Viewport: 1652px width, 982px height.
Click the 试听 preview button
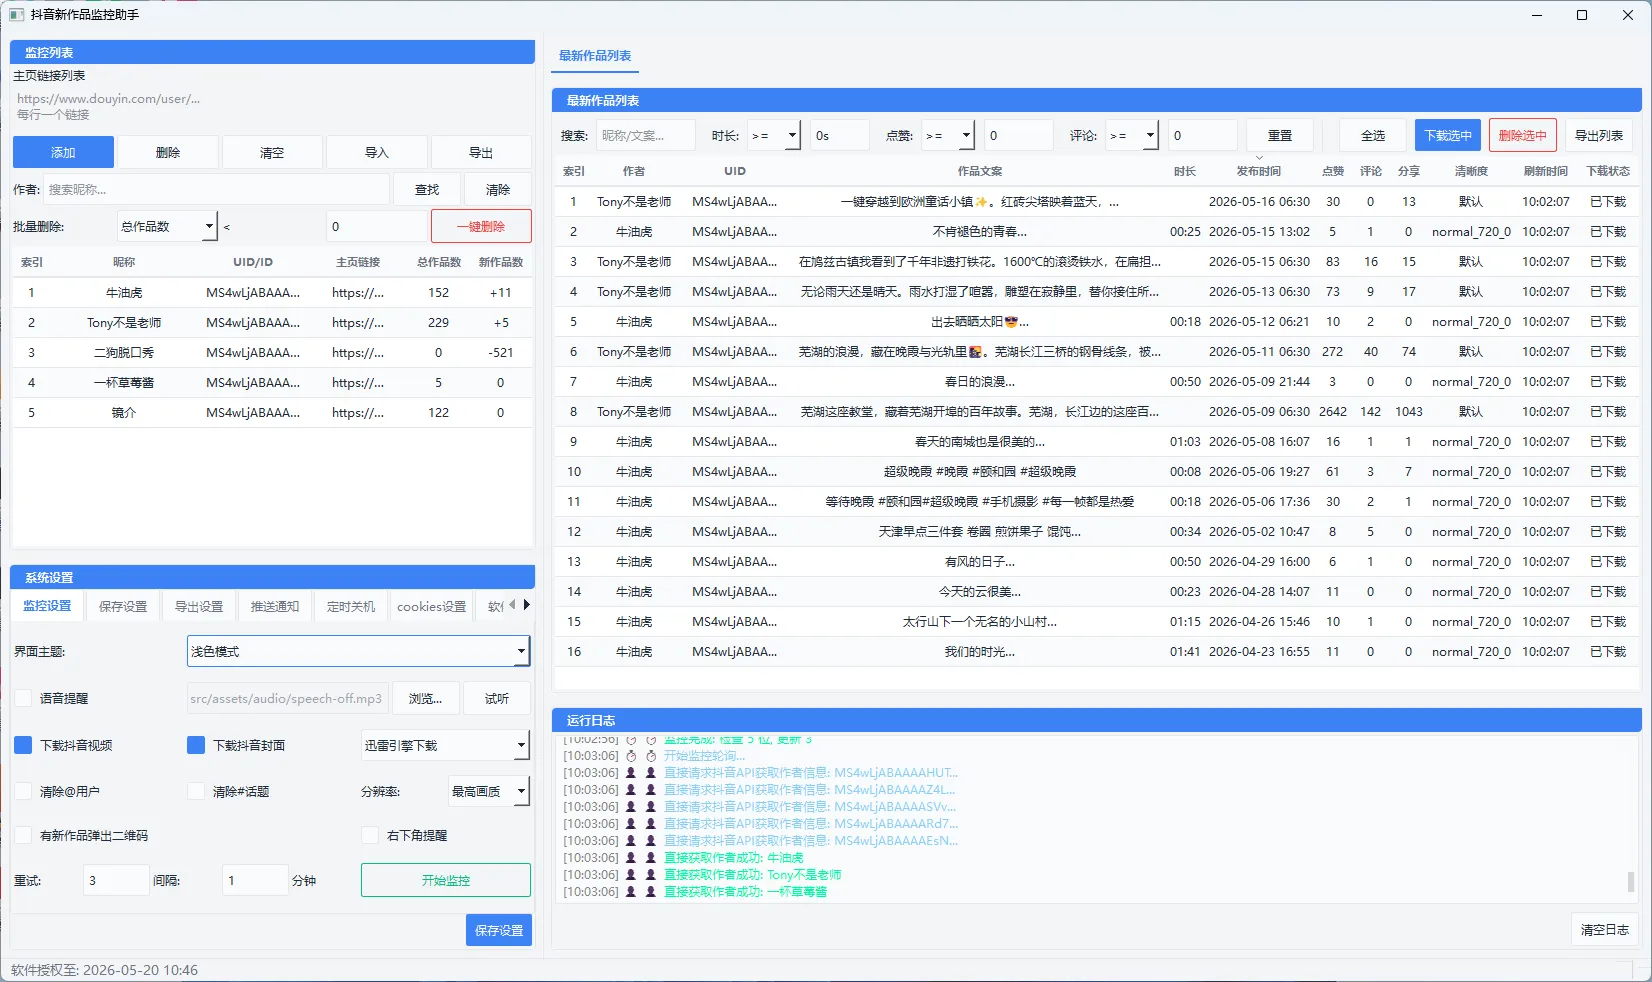(x=497, y=698)
